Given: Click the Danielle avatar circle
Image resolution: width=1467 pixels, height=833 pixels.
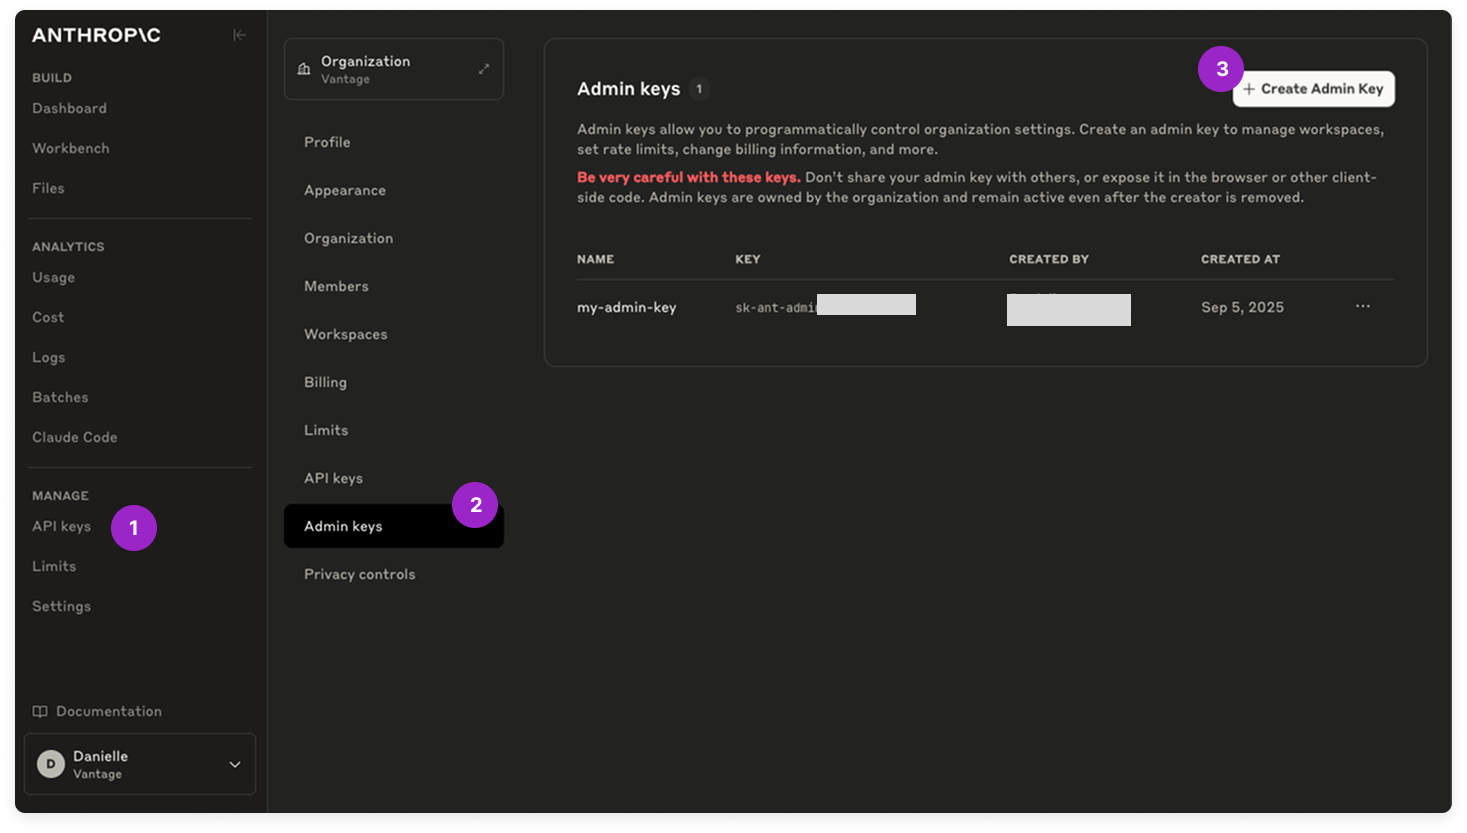Looking at the screenshot, I should click(51, 764).
